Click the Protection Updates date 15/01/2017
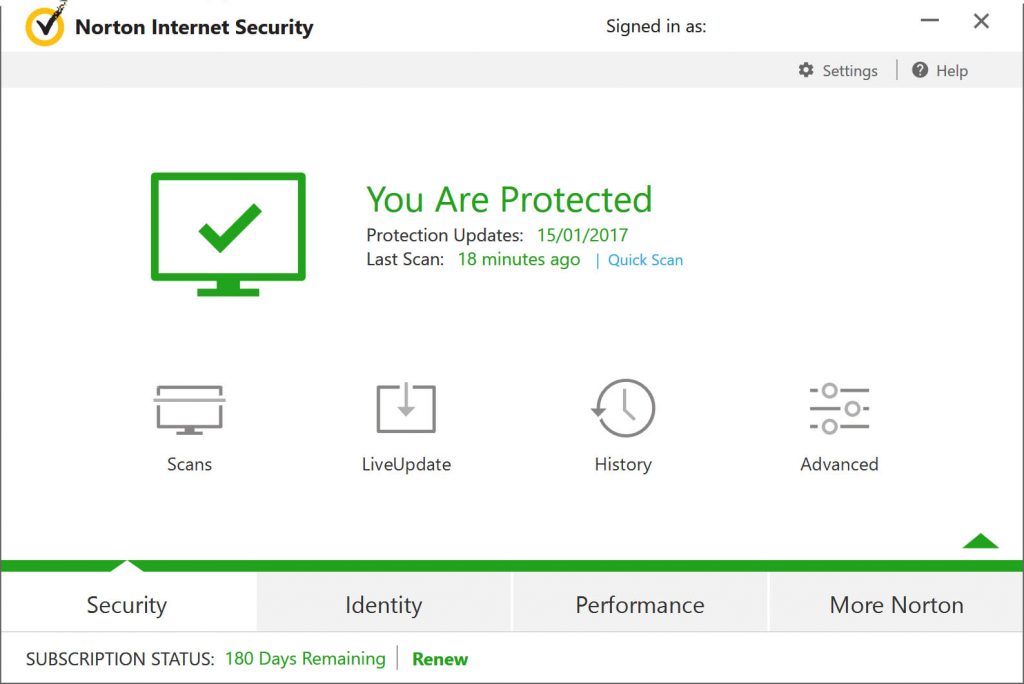 tap(583, 235)
